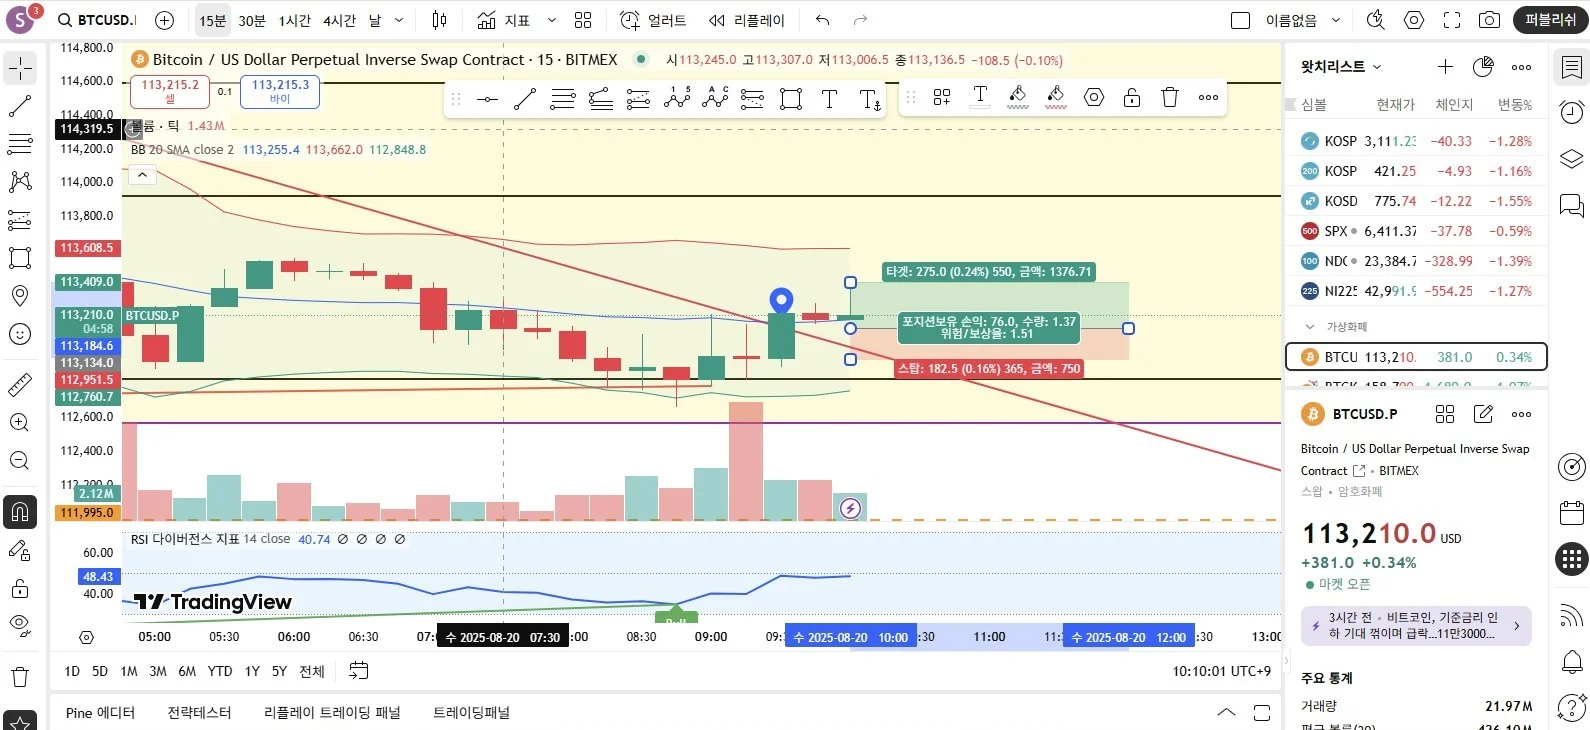Open the quick search icon
This screenshot has width=1590, height=730.
tap(1376, 20)
